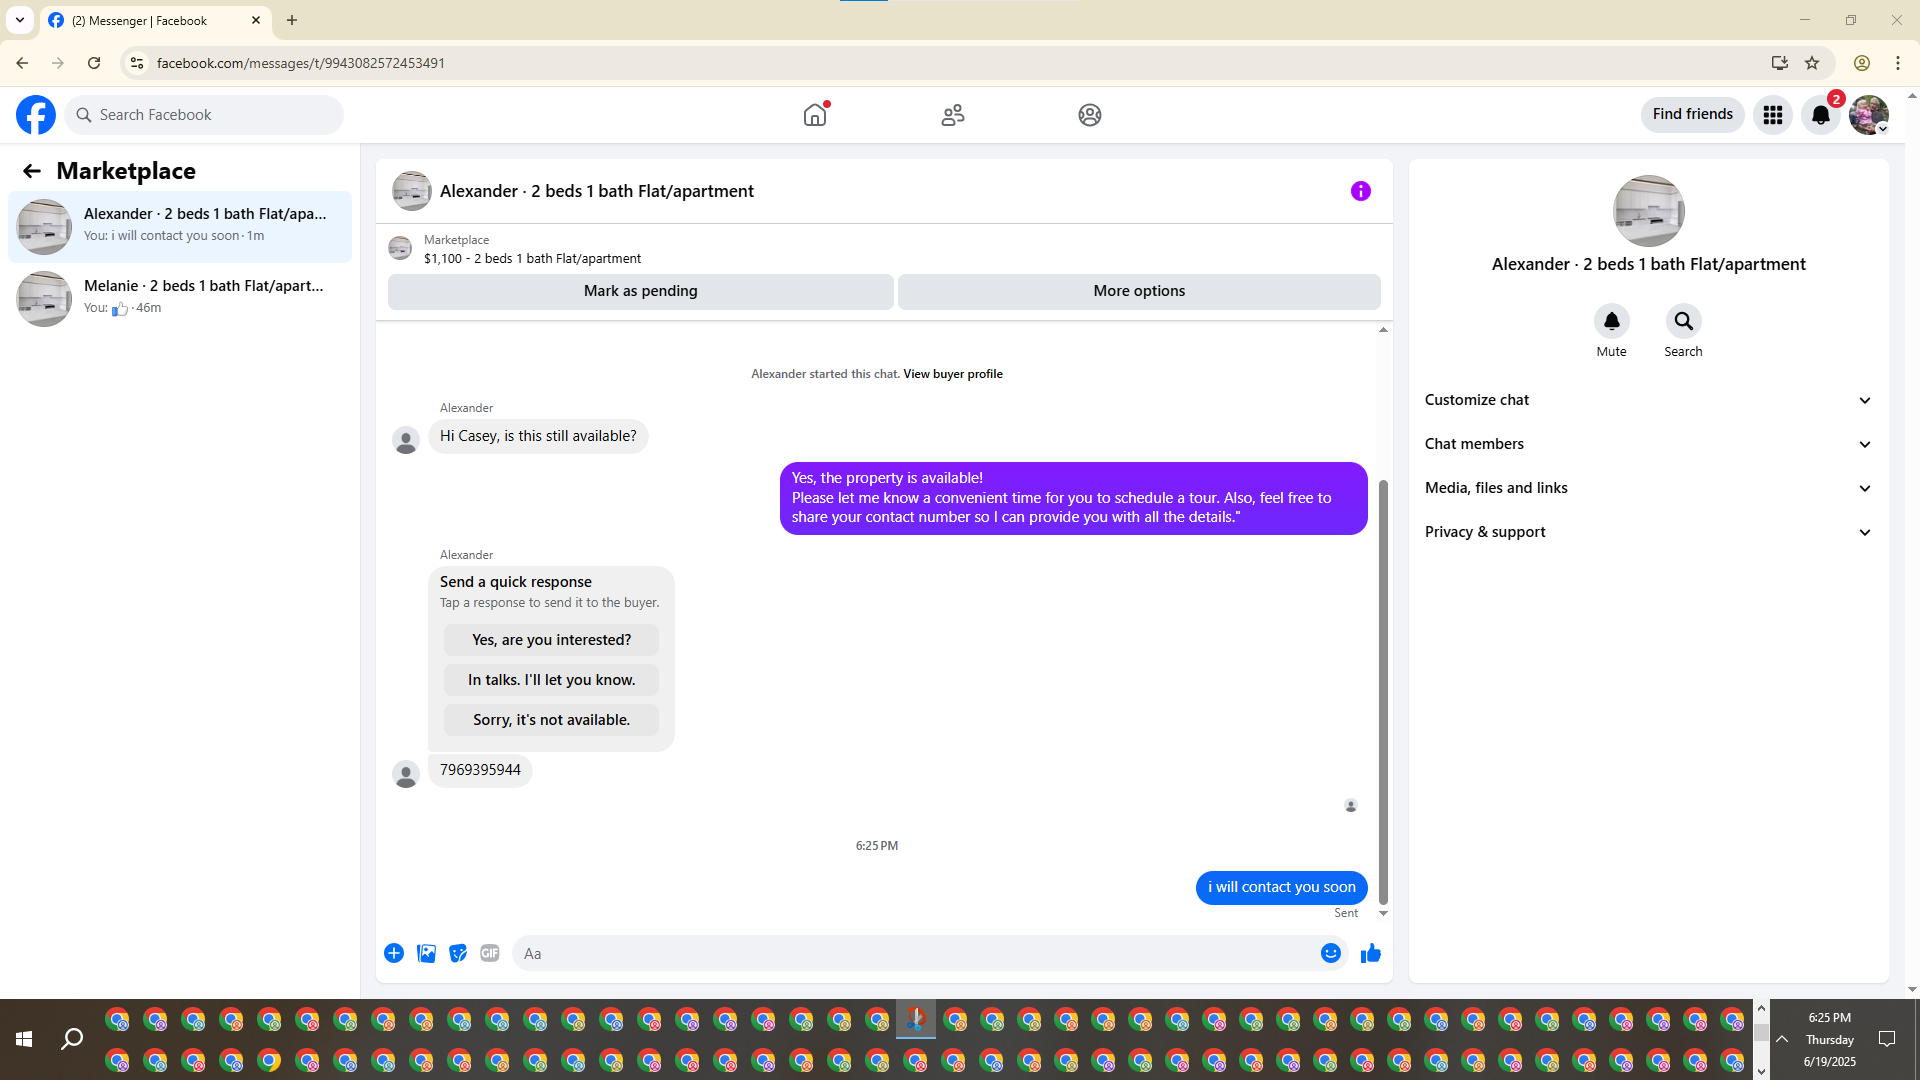Open conversation information purple icon
The image size is (1920, 1080).
[1361, 191]
